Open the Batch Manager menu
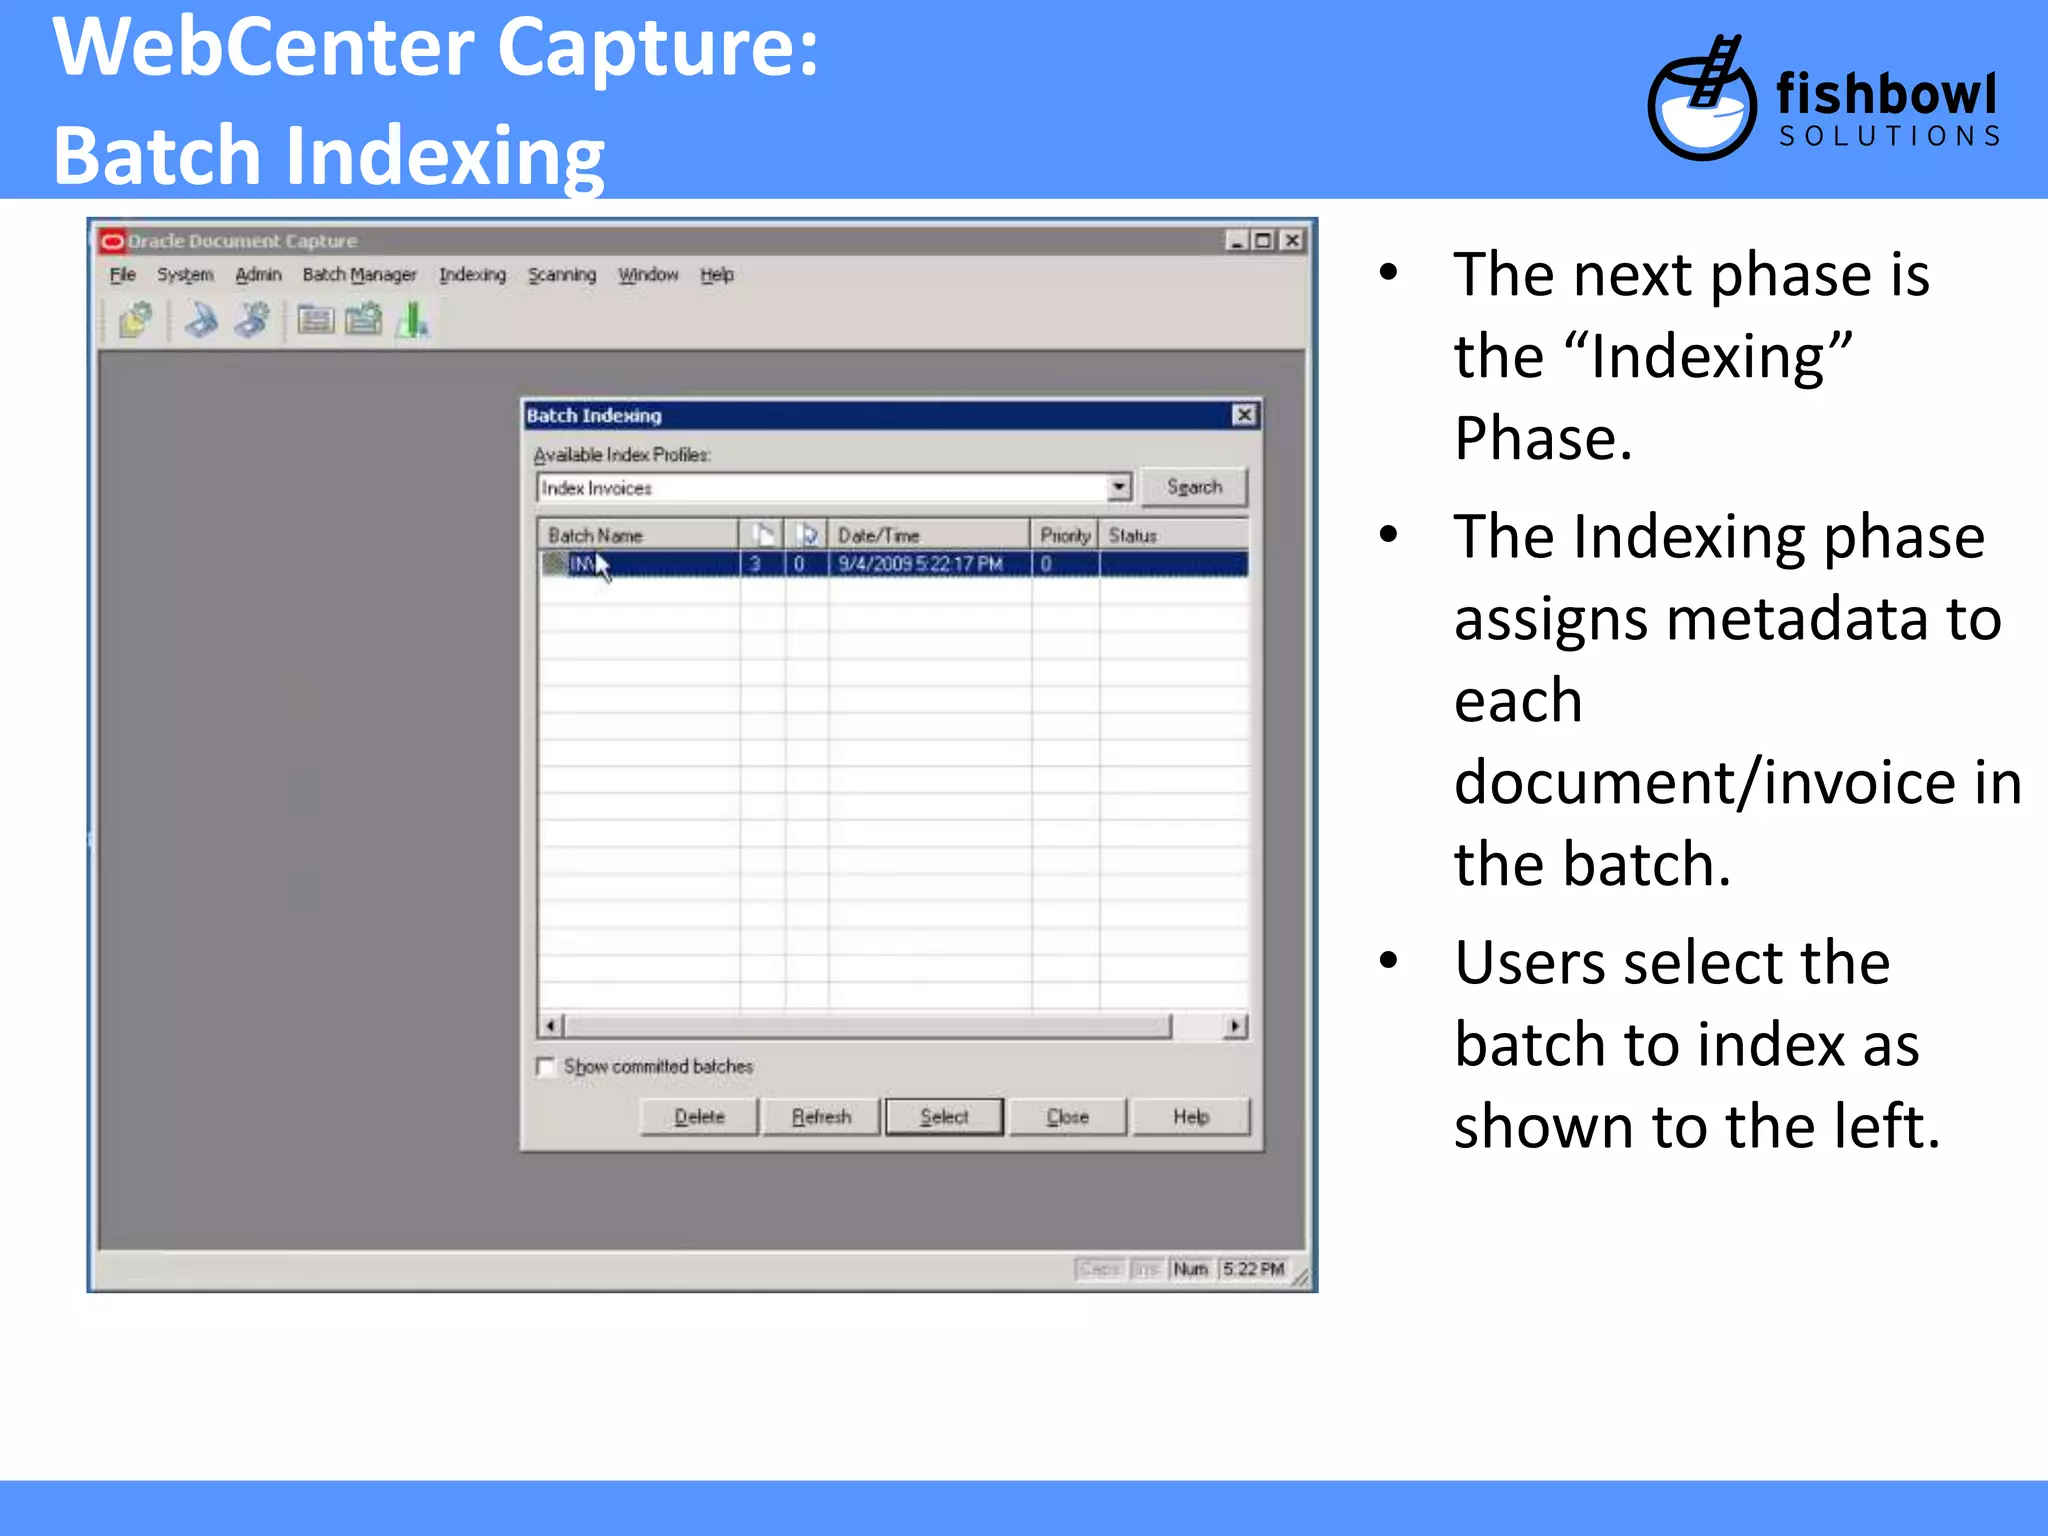The image size is (2048, 1536). 359,274
